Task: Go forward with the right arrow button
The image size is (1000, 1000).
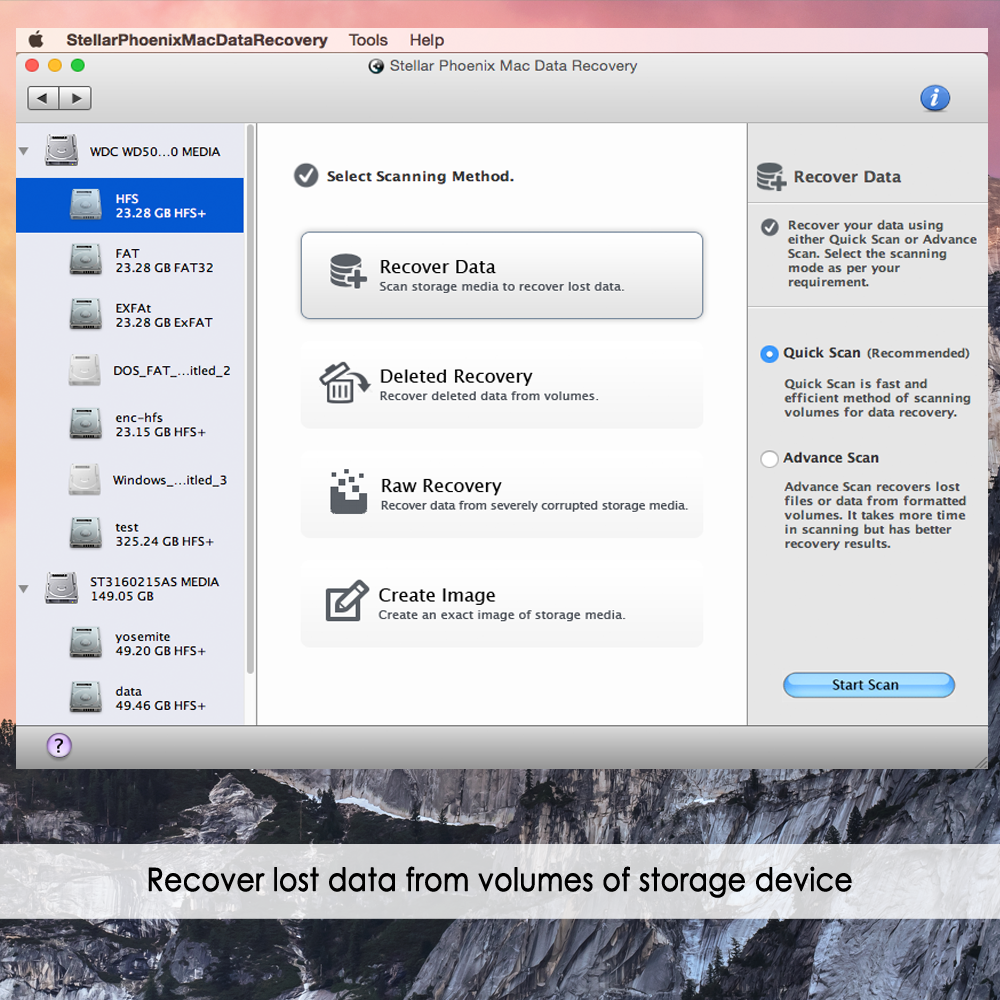Action: [x=75, y=98]
